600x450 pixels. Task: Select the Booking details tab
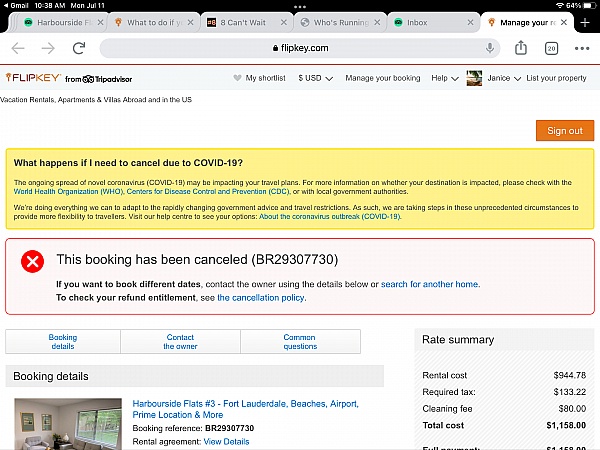63,342
